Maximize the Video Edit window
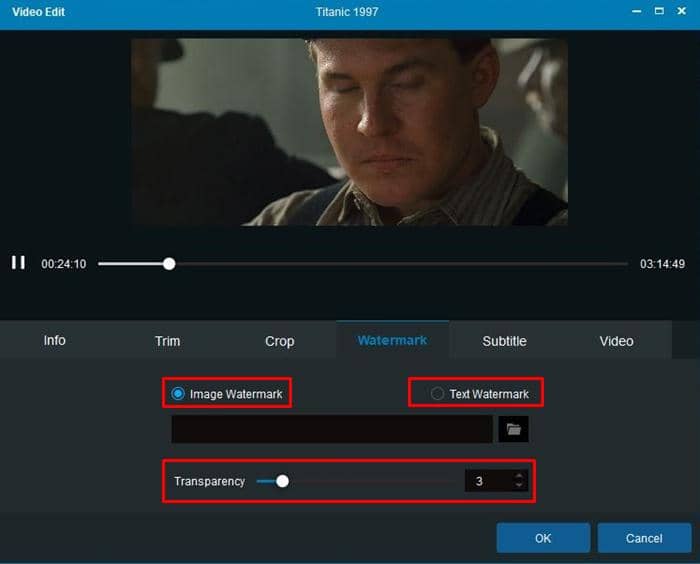700x564 pixels. pyautogui.click(x=659, y=11)
